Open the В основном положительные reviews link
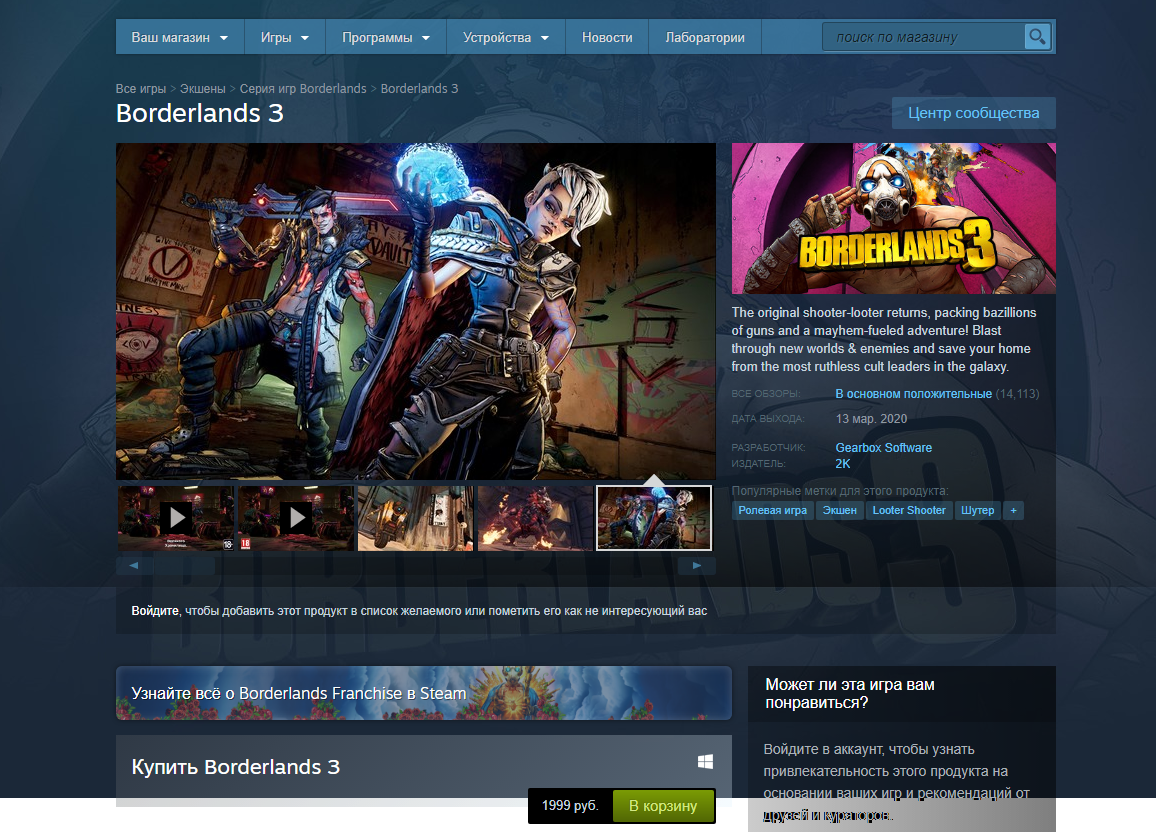The width and height of the screenshot is (1156, 832). pyautogui.click(x=913, y=394)
